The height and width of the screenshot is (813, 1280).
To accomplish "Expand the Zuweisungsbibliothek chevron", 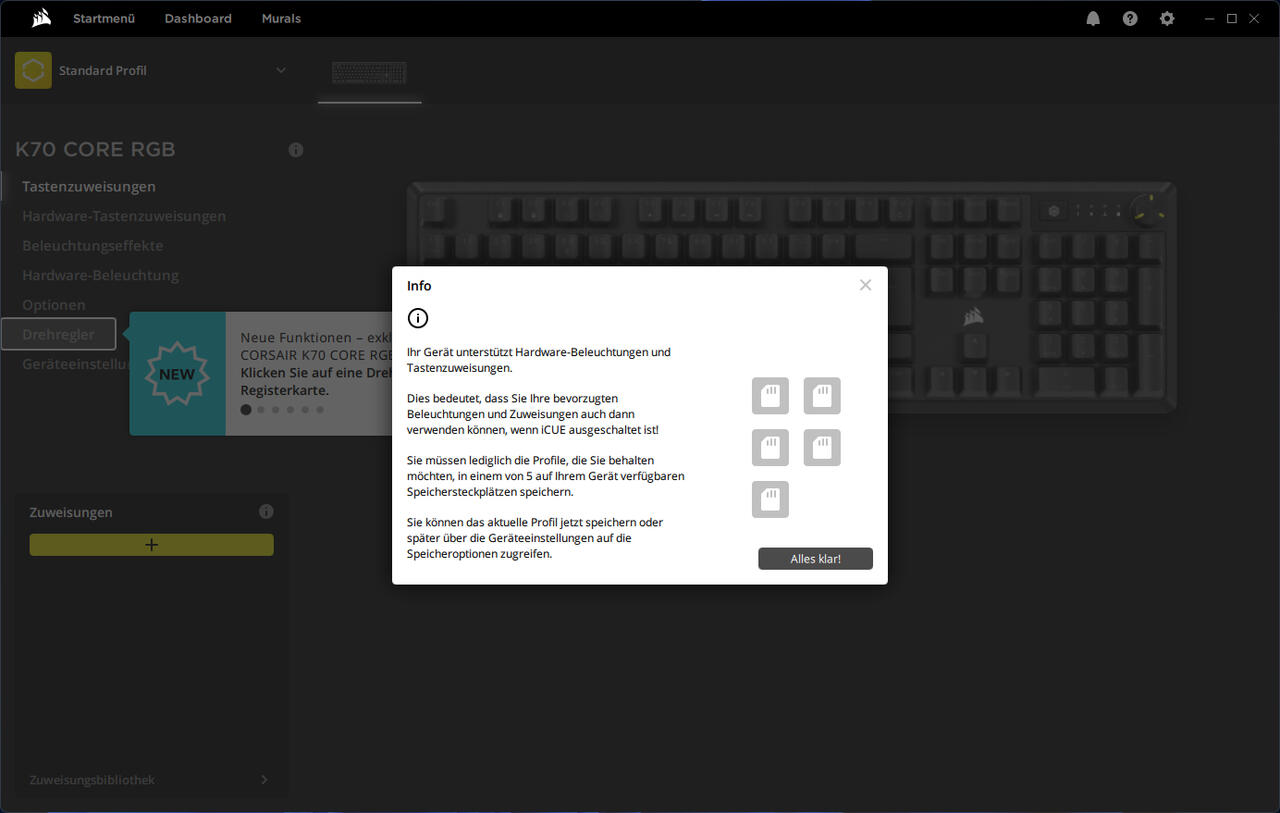I will (x=264, y=779).
